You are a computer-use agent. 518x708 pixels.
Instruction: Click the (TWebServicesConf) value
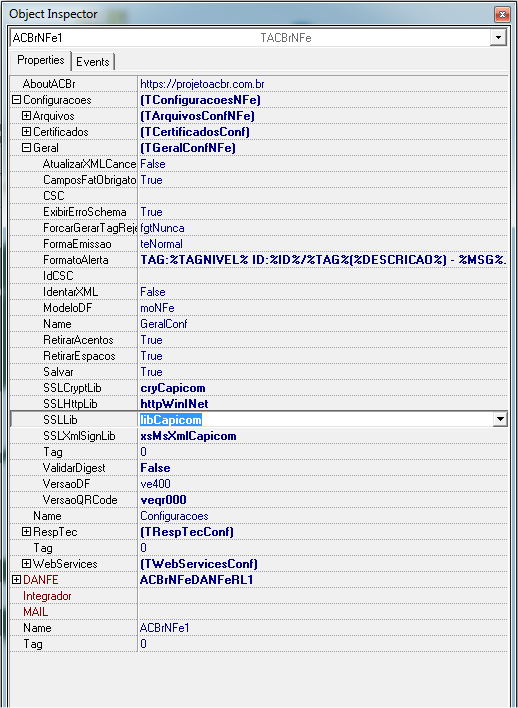[199, 564]
